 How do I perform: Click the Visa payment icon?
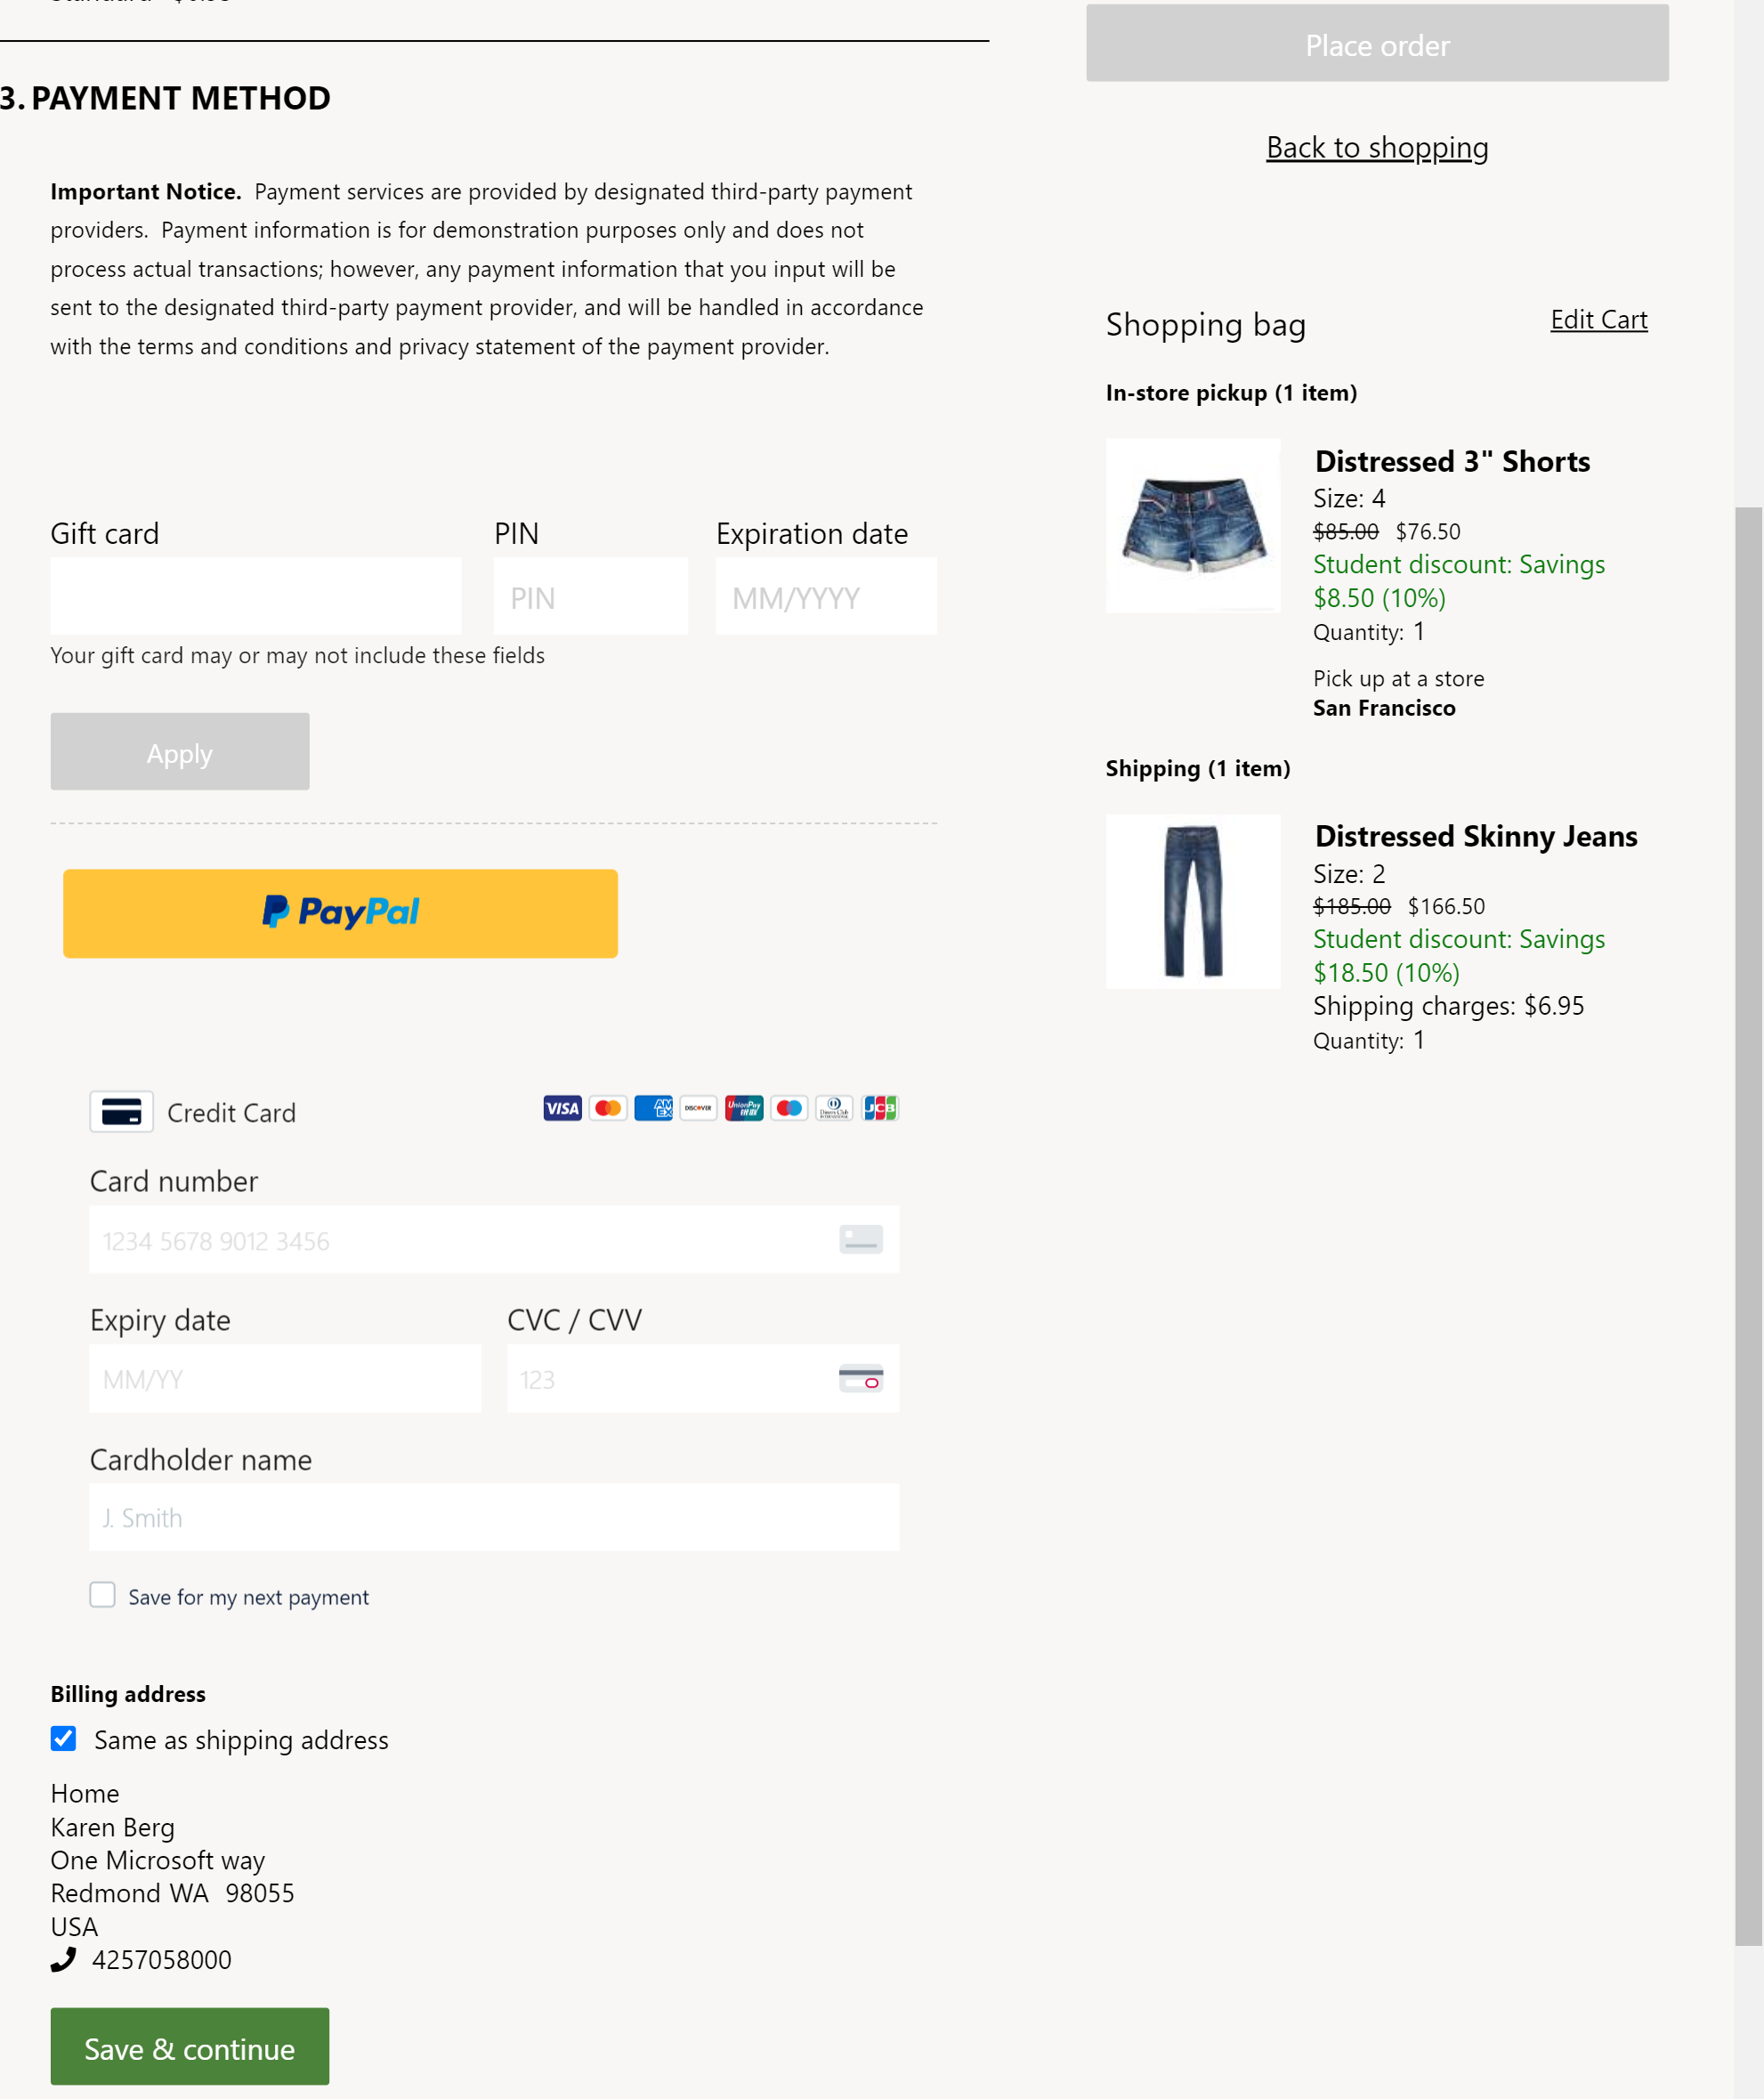tap(560, 1108)
